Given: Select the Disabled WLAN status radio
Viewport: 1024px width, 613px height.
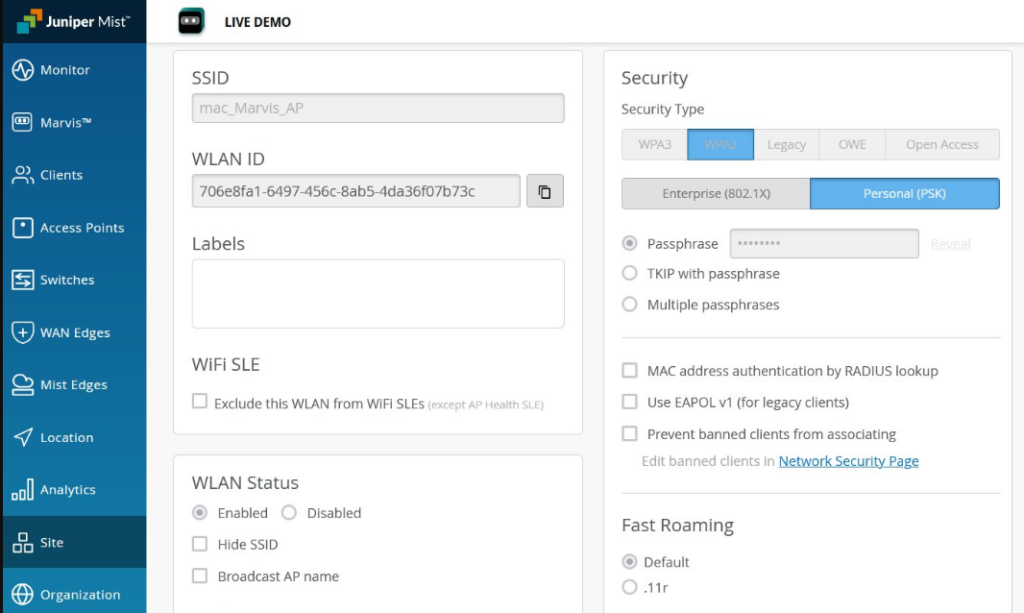Looking at the screenshot, I should click(289, 512).
